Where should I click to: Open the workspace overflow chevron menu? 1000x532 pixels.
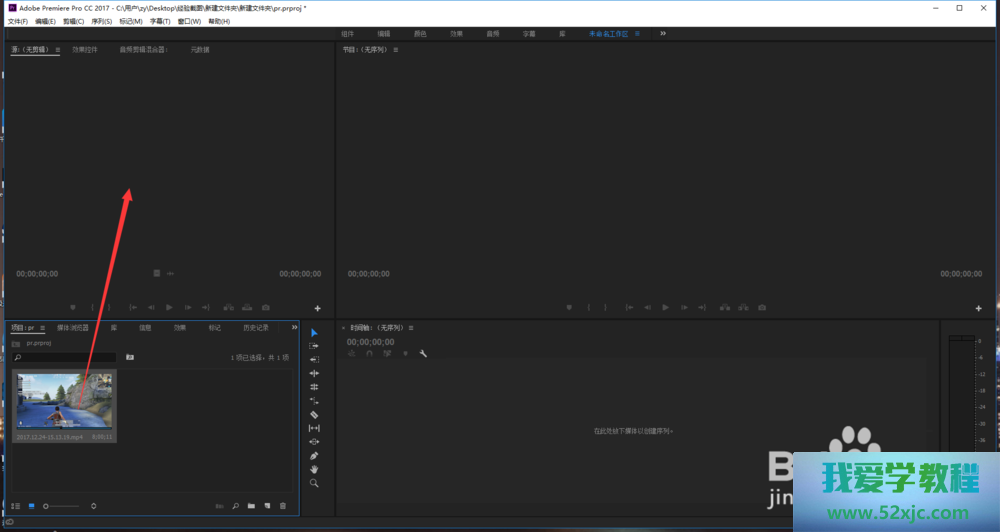coord(663,33)
